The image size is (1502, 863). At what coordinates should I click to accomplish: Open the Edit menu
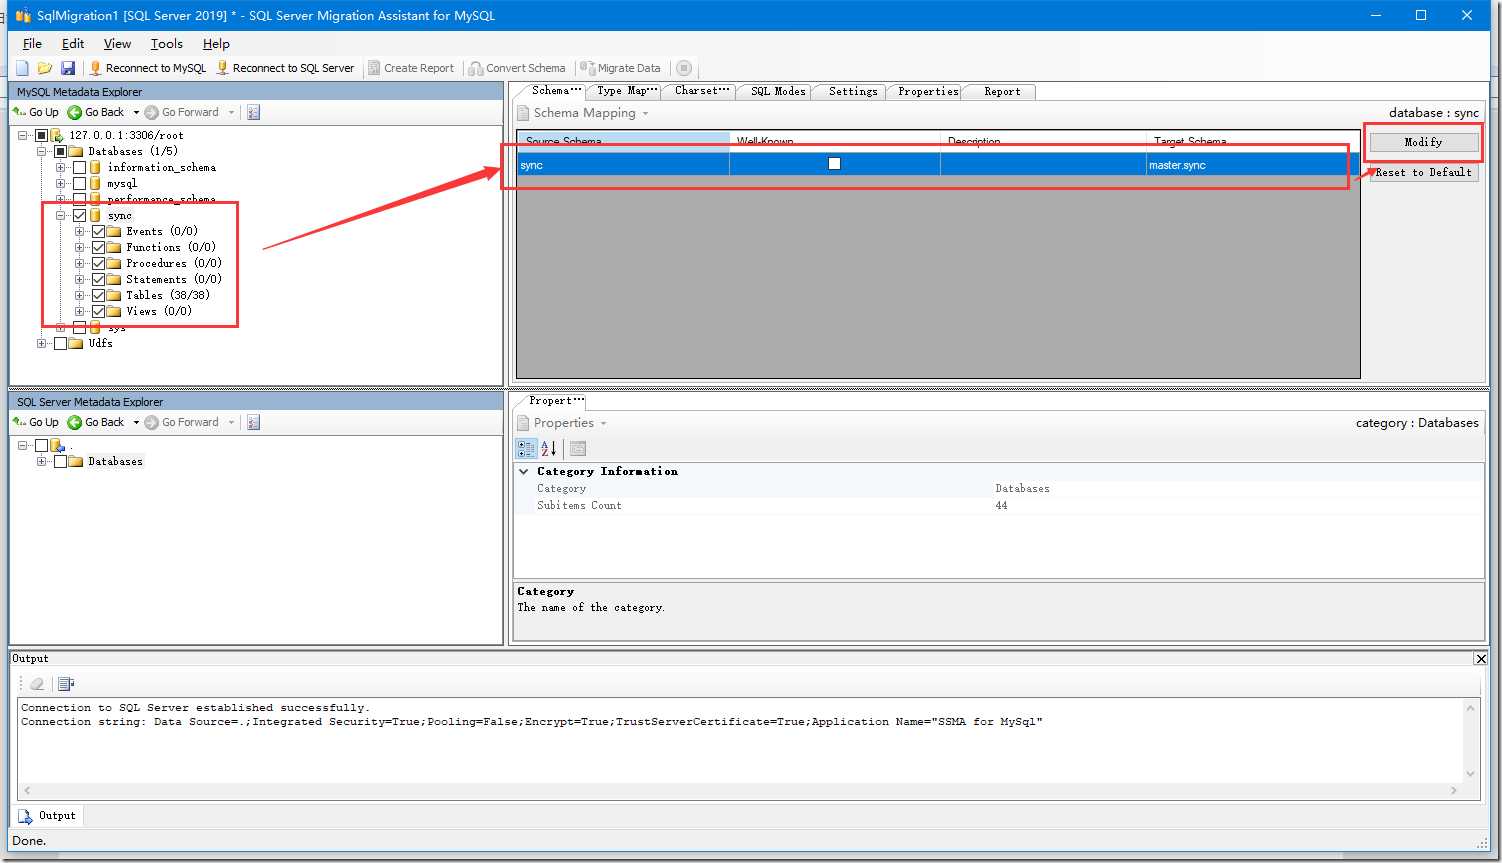(x=73, y=43)
